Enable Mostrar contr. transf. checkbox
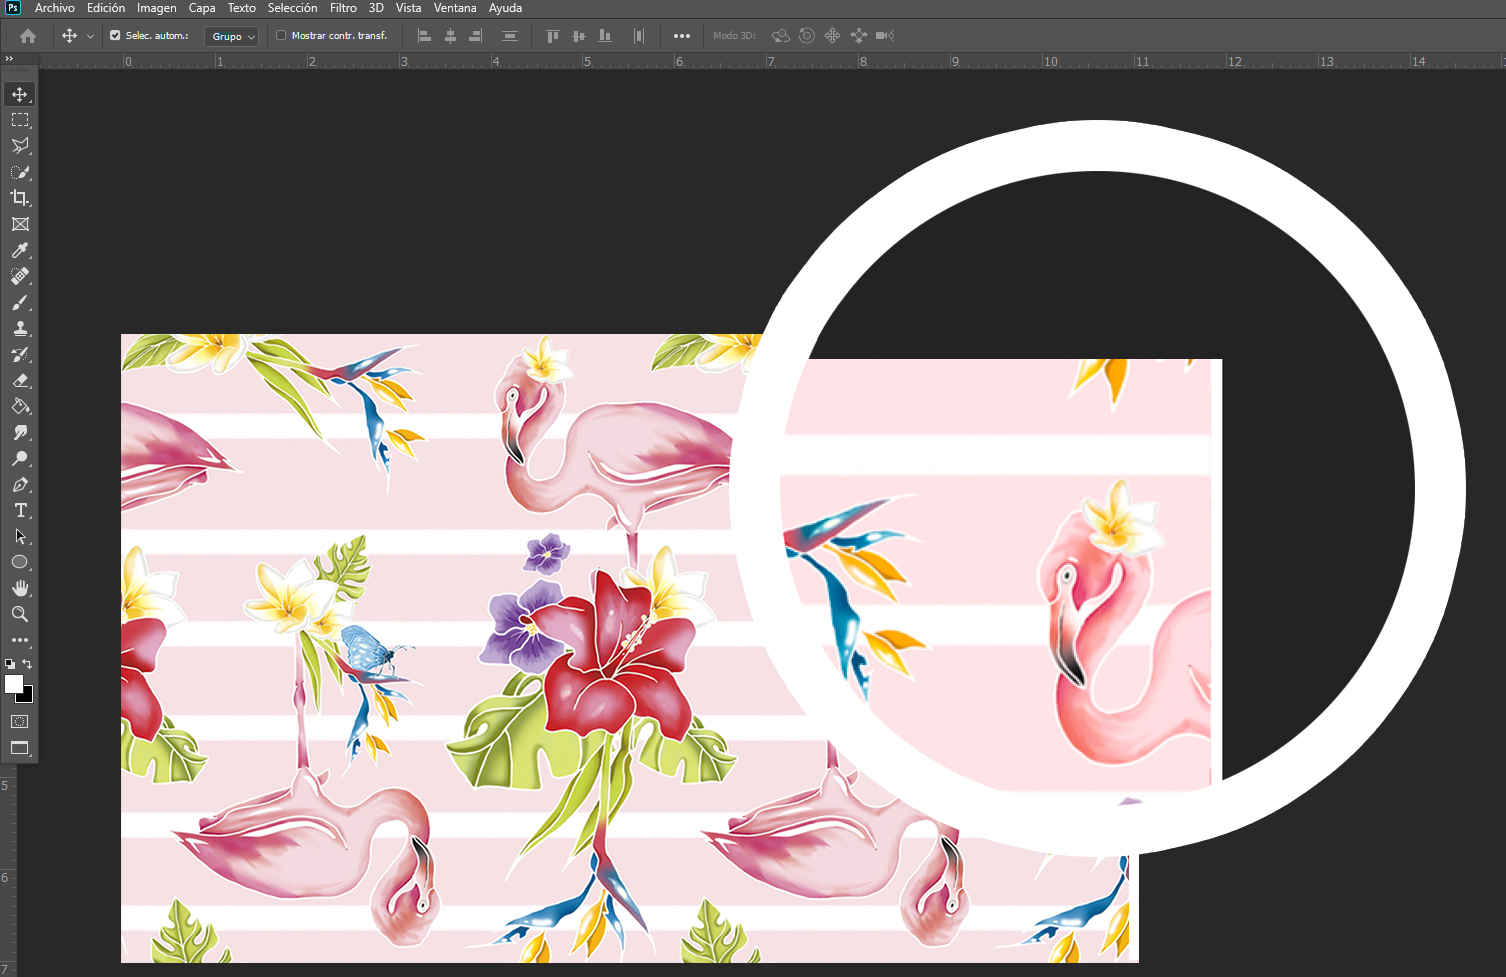1506x977 pixels. click(281, 36)
